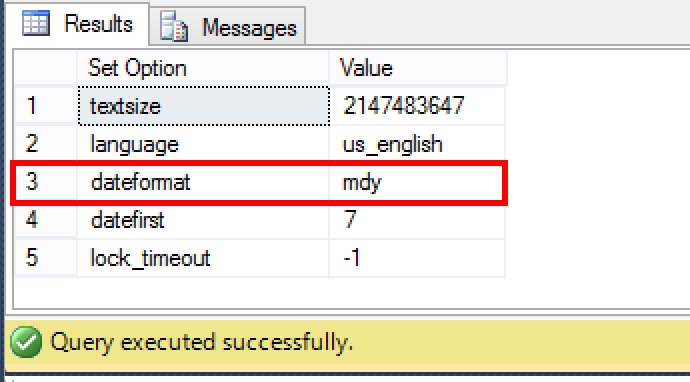Select row header number 4
Viewport: 690px width, 382px height.
46,220
